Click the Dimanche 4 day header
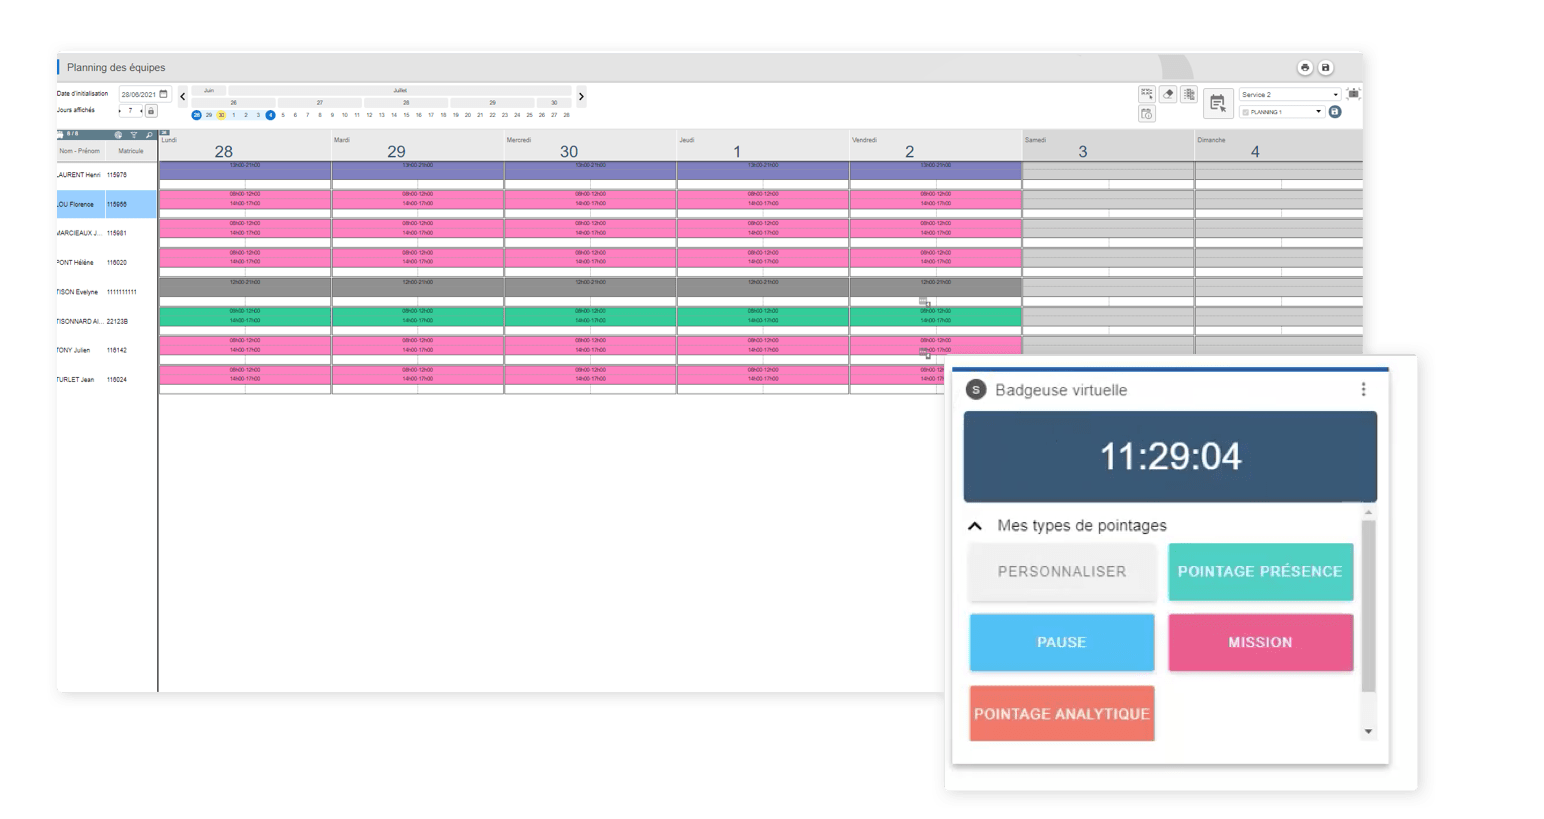The height and width of the screenshot is (819, 1544). [x=1279, y=146]
